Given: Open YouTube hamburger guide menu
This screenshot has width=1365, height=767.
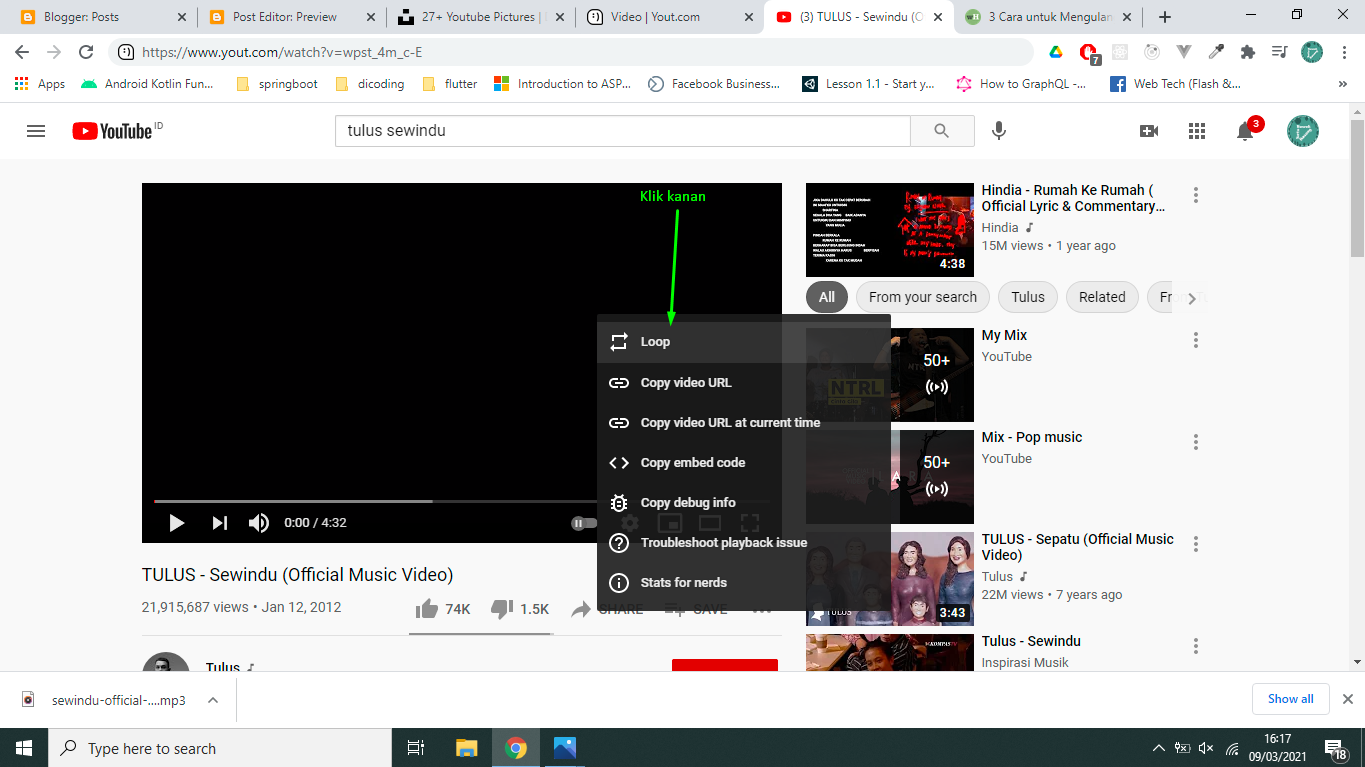Looking at the screenshot, I should [x=36, y=131].
